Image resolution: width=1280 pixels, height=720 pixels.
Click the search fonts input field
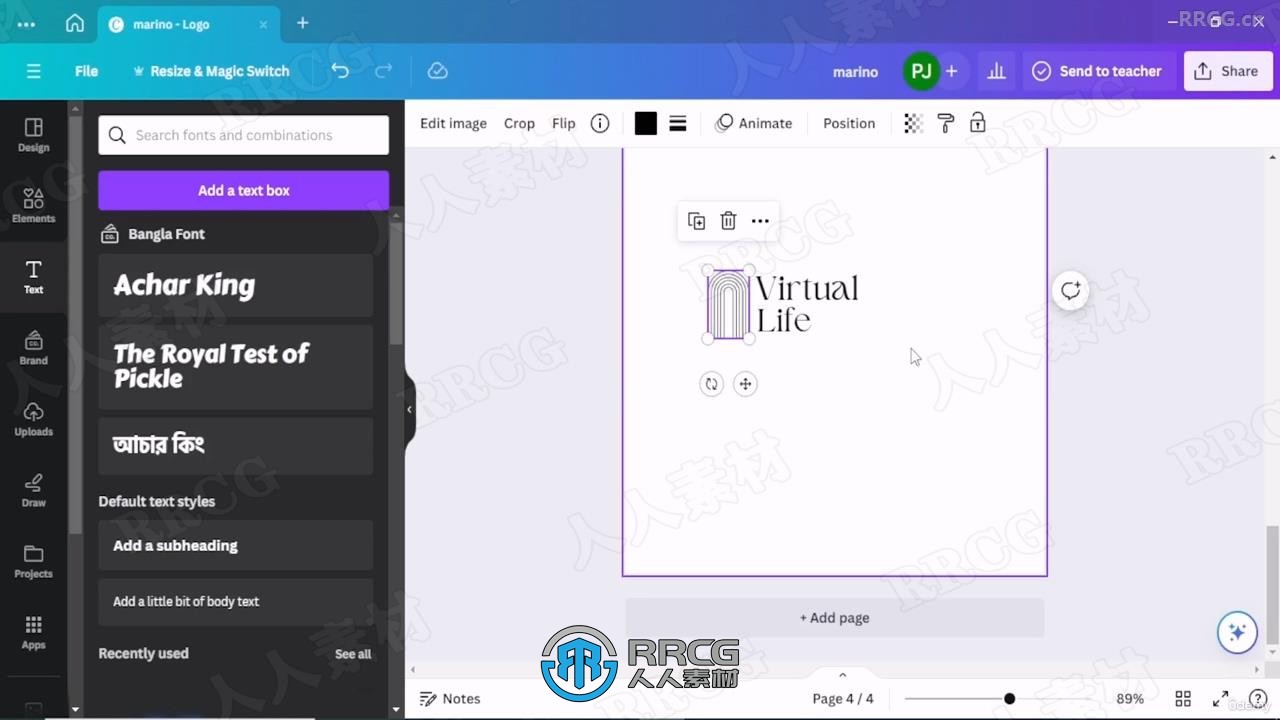click(x=244, y=135)
